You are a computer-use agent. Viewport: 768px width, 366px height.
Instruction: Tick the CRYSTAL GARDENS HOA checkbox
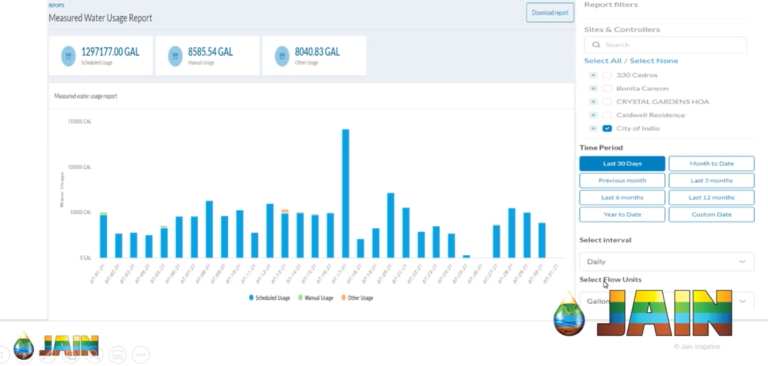tap(607, 101)
